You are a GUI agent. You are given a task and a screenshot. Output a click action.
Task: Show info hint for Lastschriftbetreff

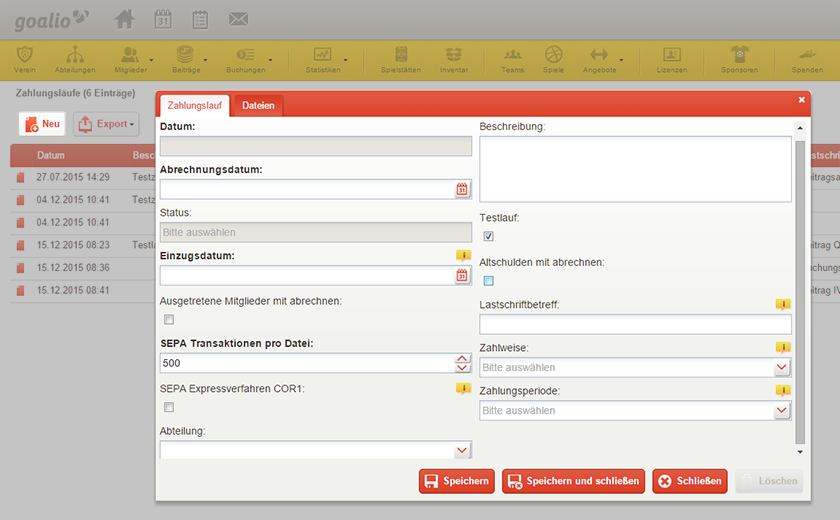coord(783,304)
